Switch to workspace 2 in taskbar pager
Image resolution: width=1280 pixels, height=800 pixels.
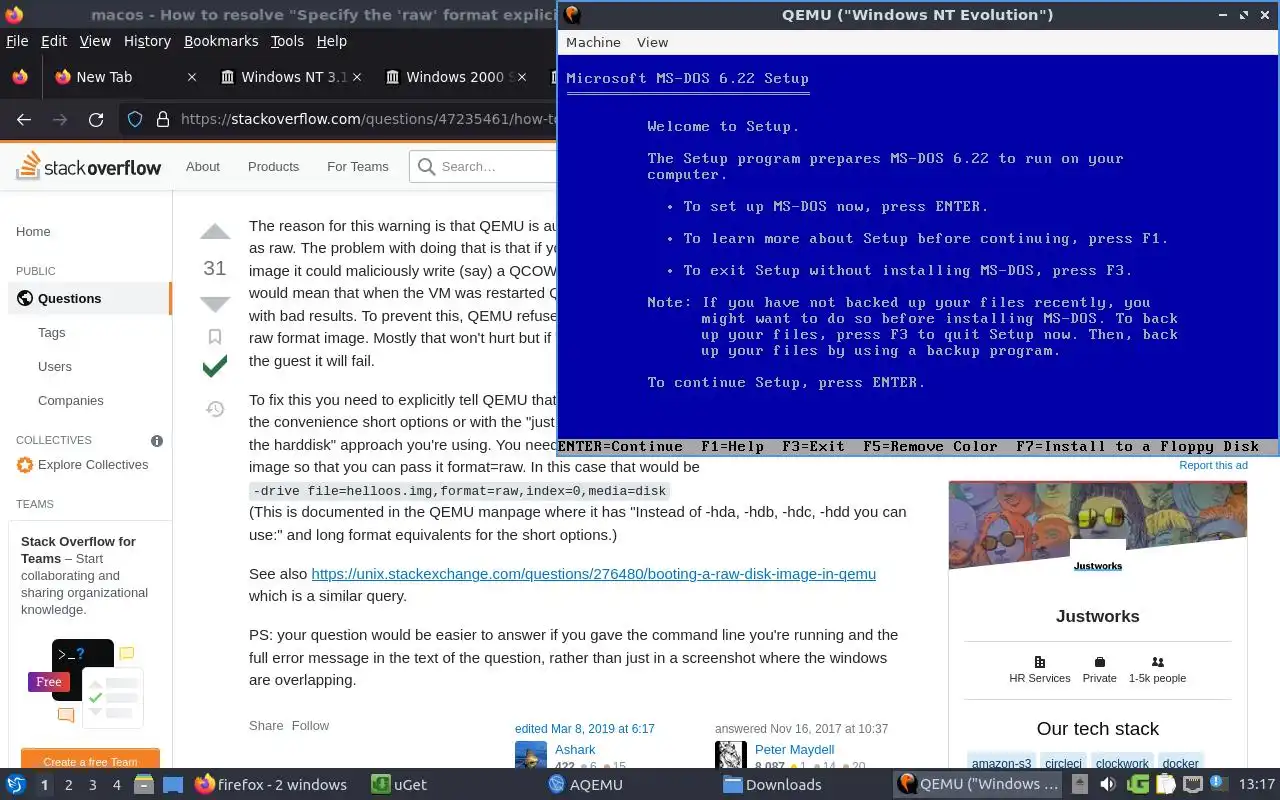pyautogui.click(x=68, y=785)
